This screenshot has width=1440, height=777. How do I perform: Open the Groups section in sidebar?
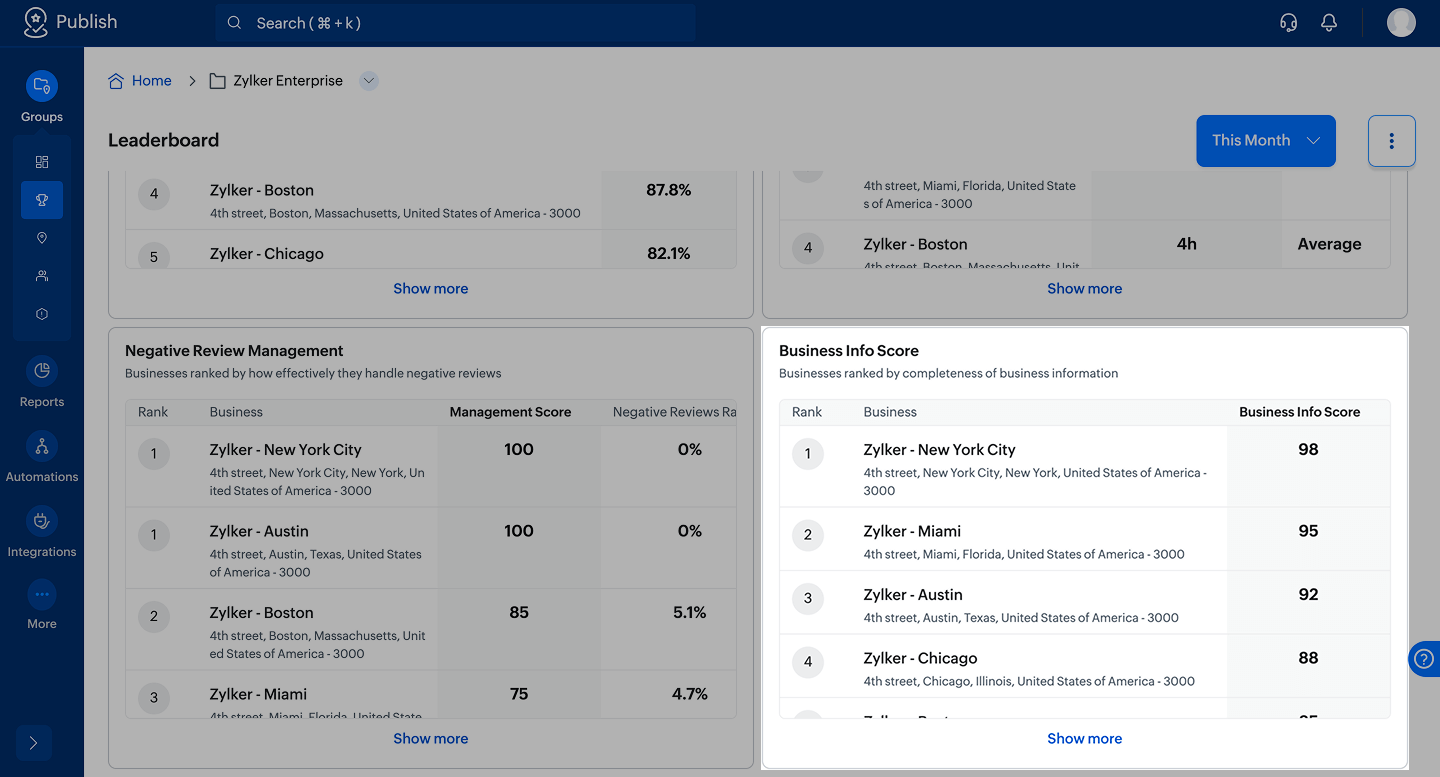point(42,87)
